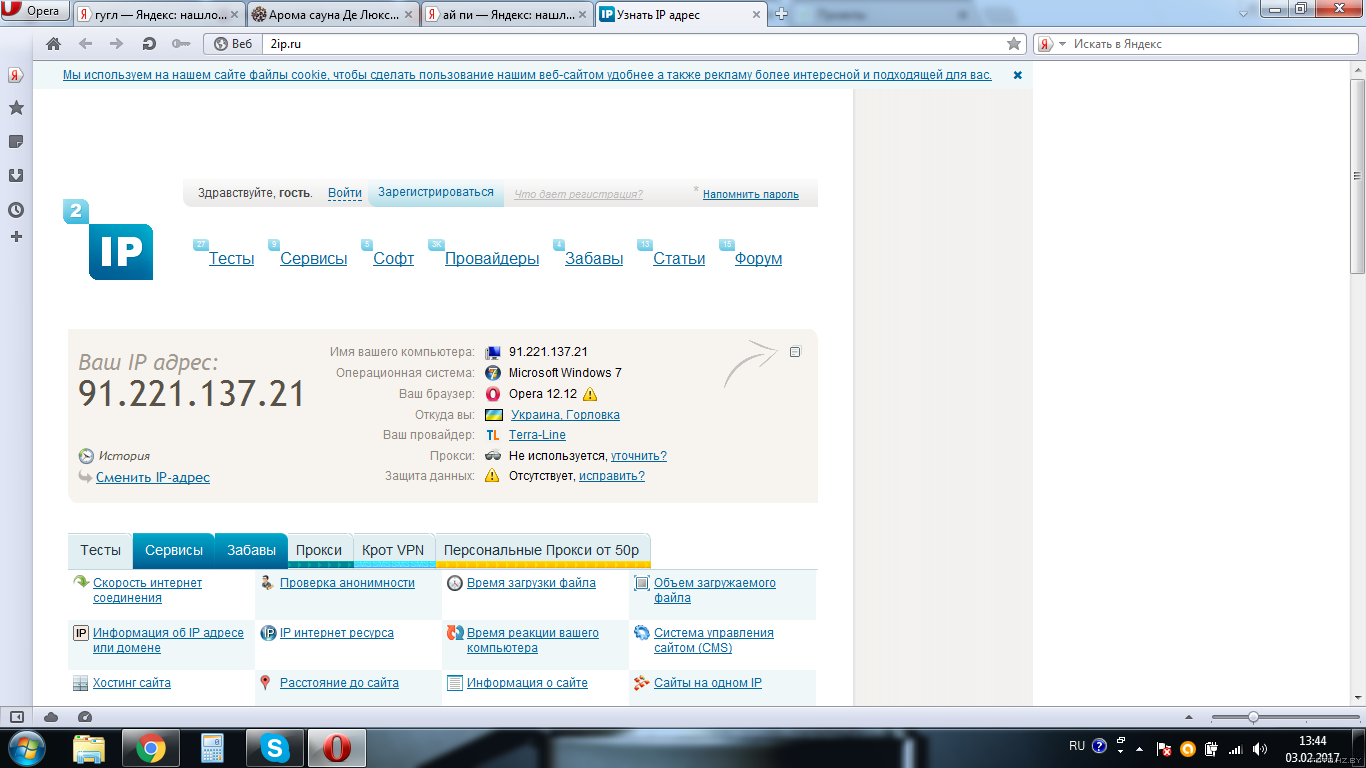Click the Зарегистрироваться button

pos(436,192)
